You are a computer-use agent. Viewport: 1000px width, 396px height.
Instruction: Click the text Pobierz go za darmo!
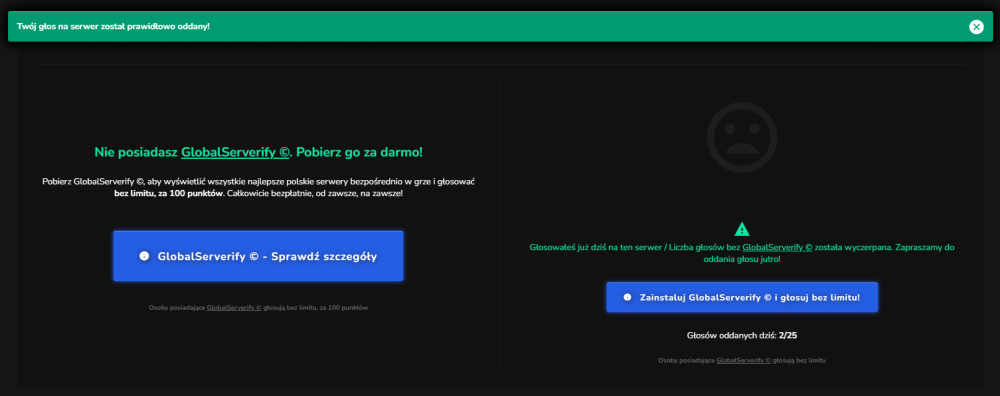tap(358, 152)
